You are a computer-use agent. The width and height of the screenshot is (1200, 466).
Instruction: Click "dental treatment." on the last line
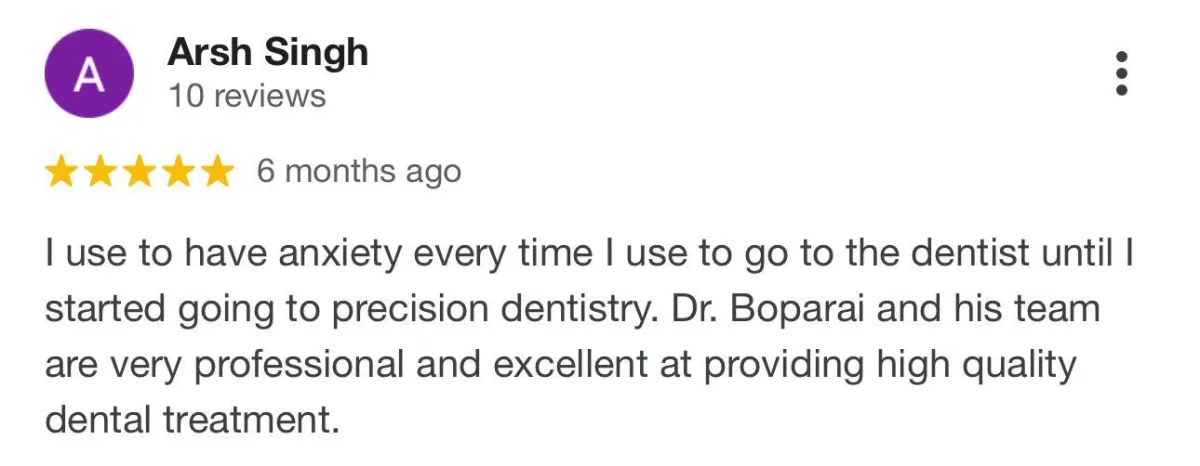pyautogui.click(x=186, y=421)
